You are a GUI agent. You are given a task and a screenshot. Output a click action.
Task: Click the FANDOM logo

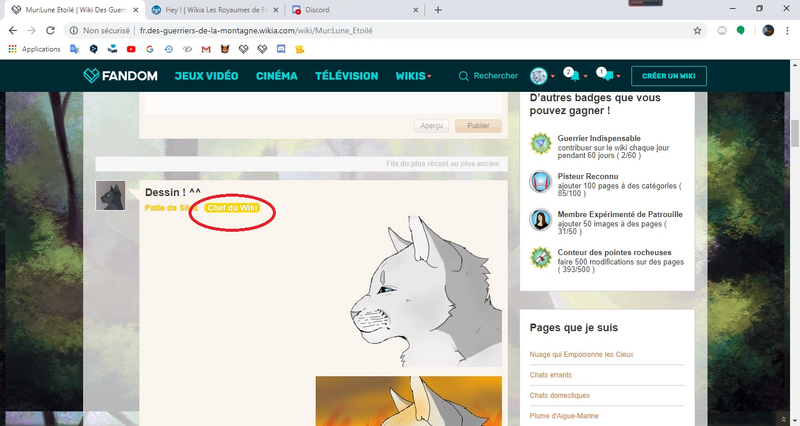pos(119,76)
